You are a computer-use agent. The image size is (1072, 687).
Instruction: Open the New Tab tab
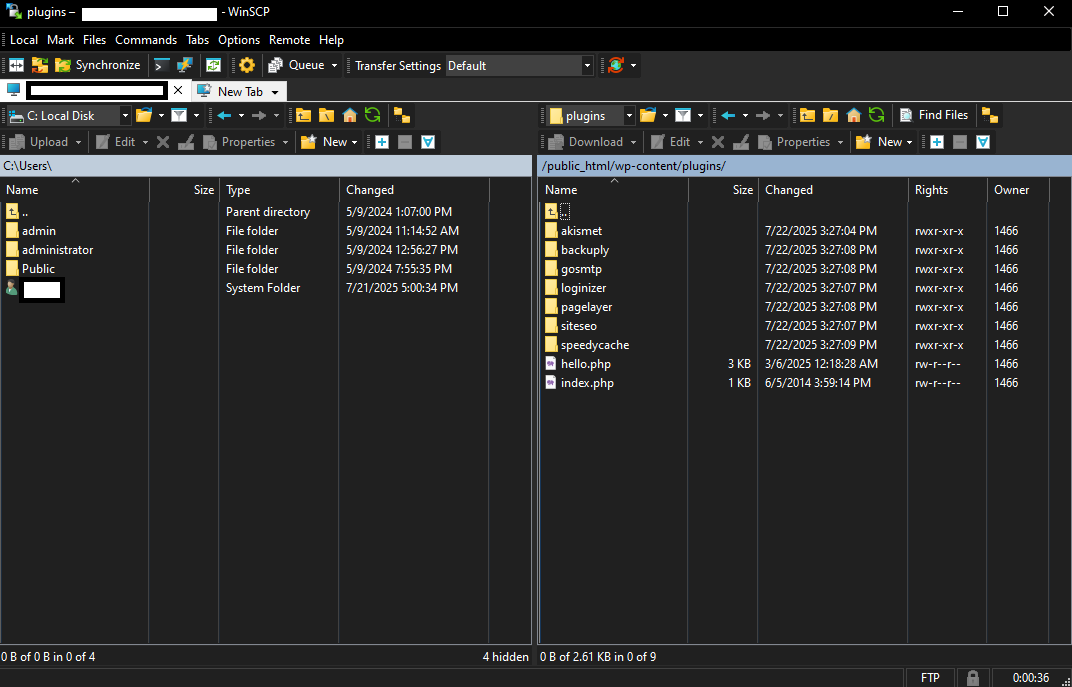[x=232, y=91]
